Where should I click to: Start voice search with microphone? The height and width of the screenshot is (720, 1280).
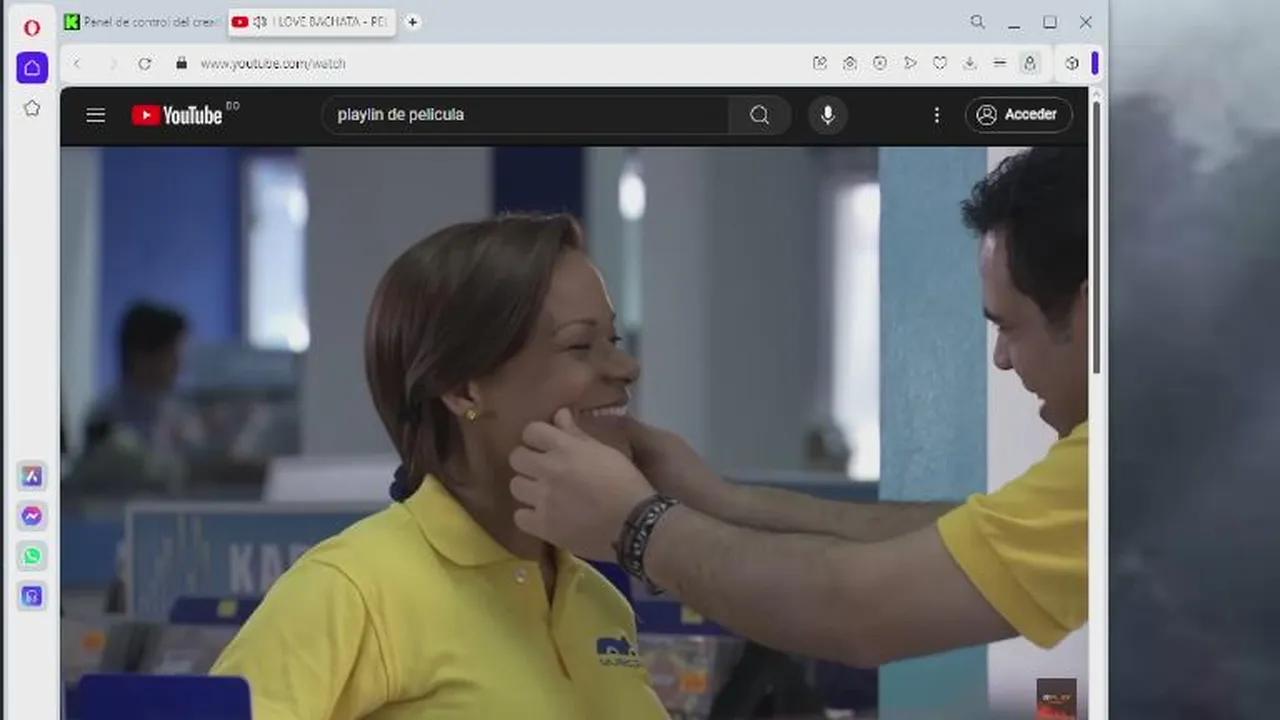click(x=828, y=115)
